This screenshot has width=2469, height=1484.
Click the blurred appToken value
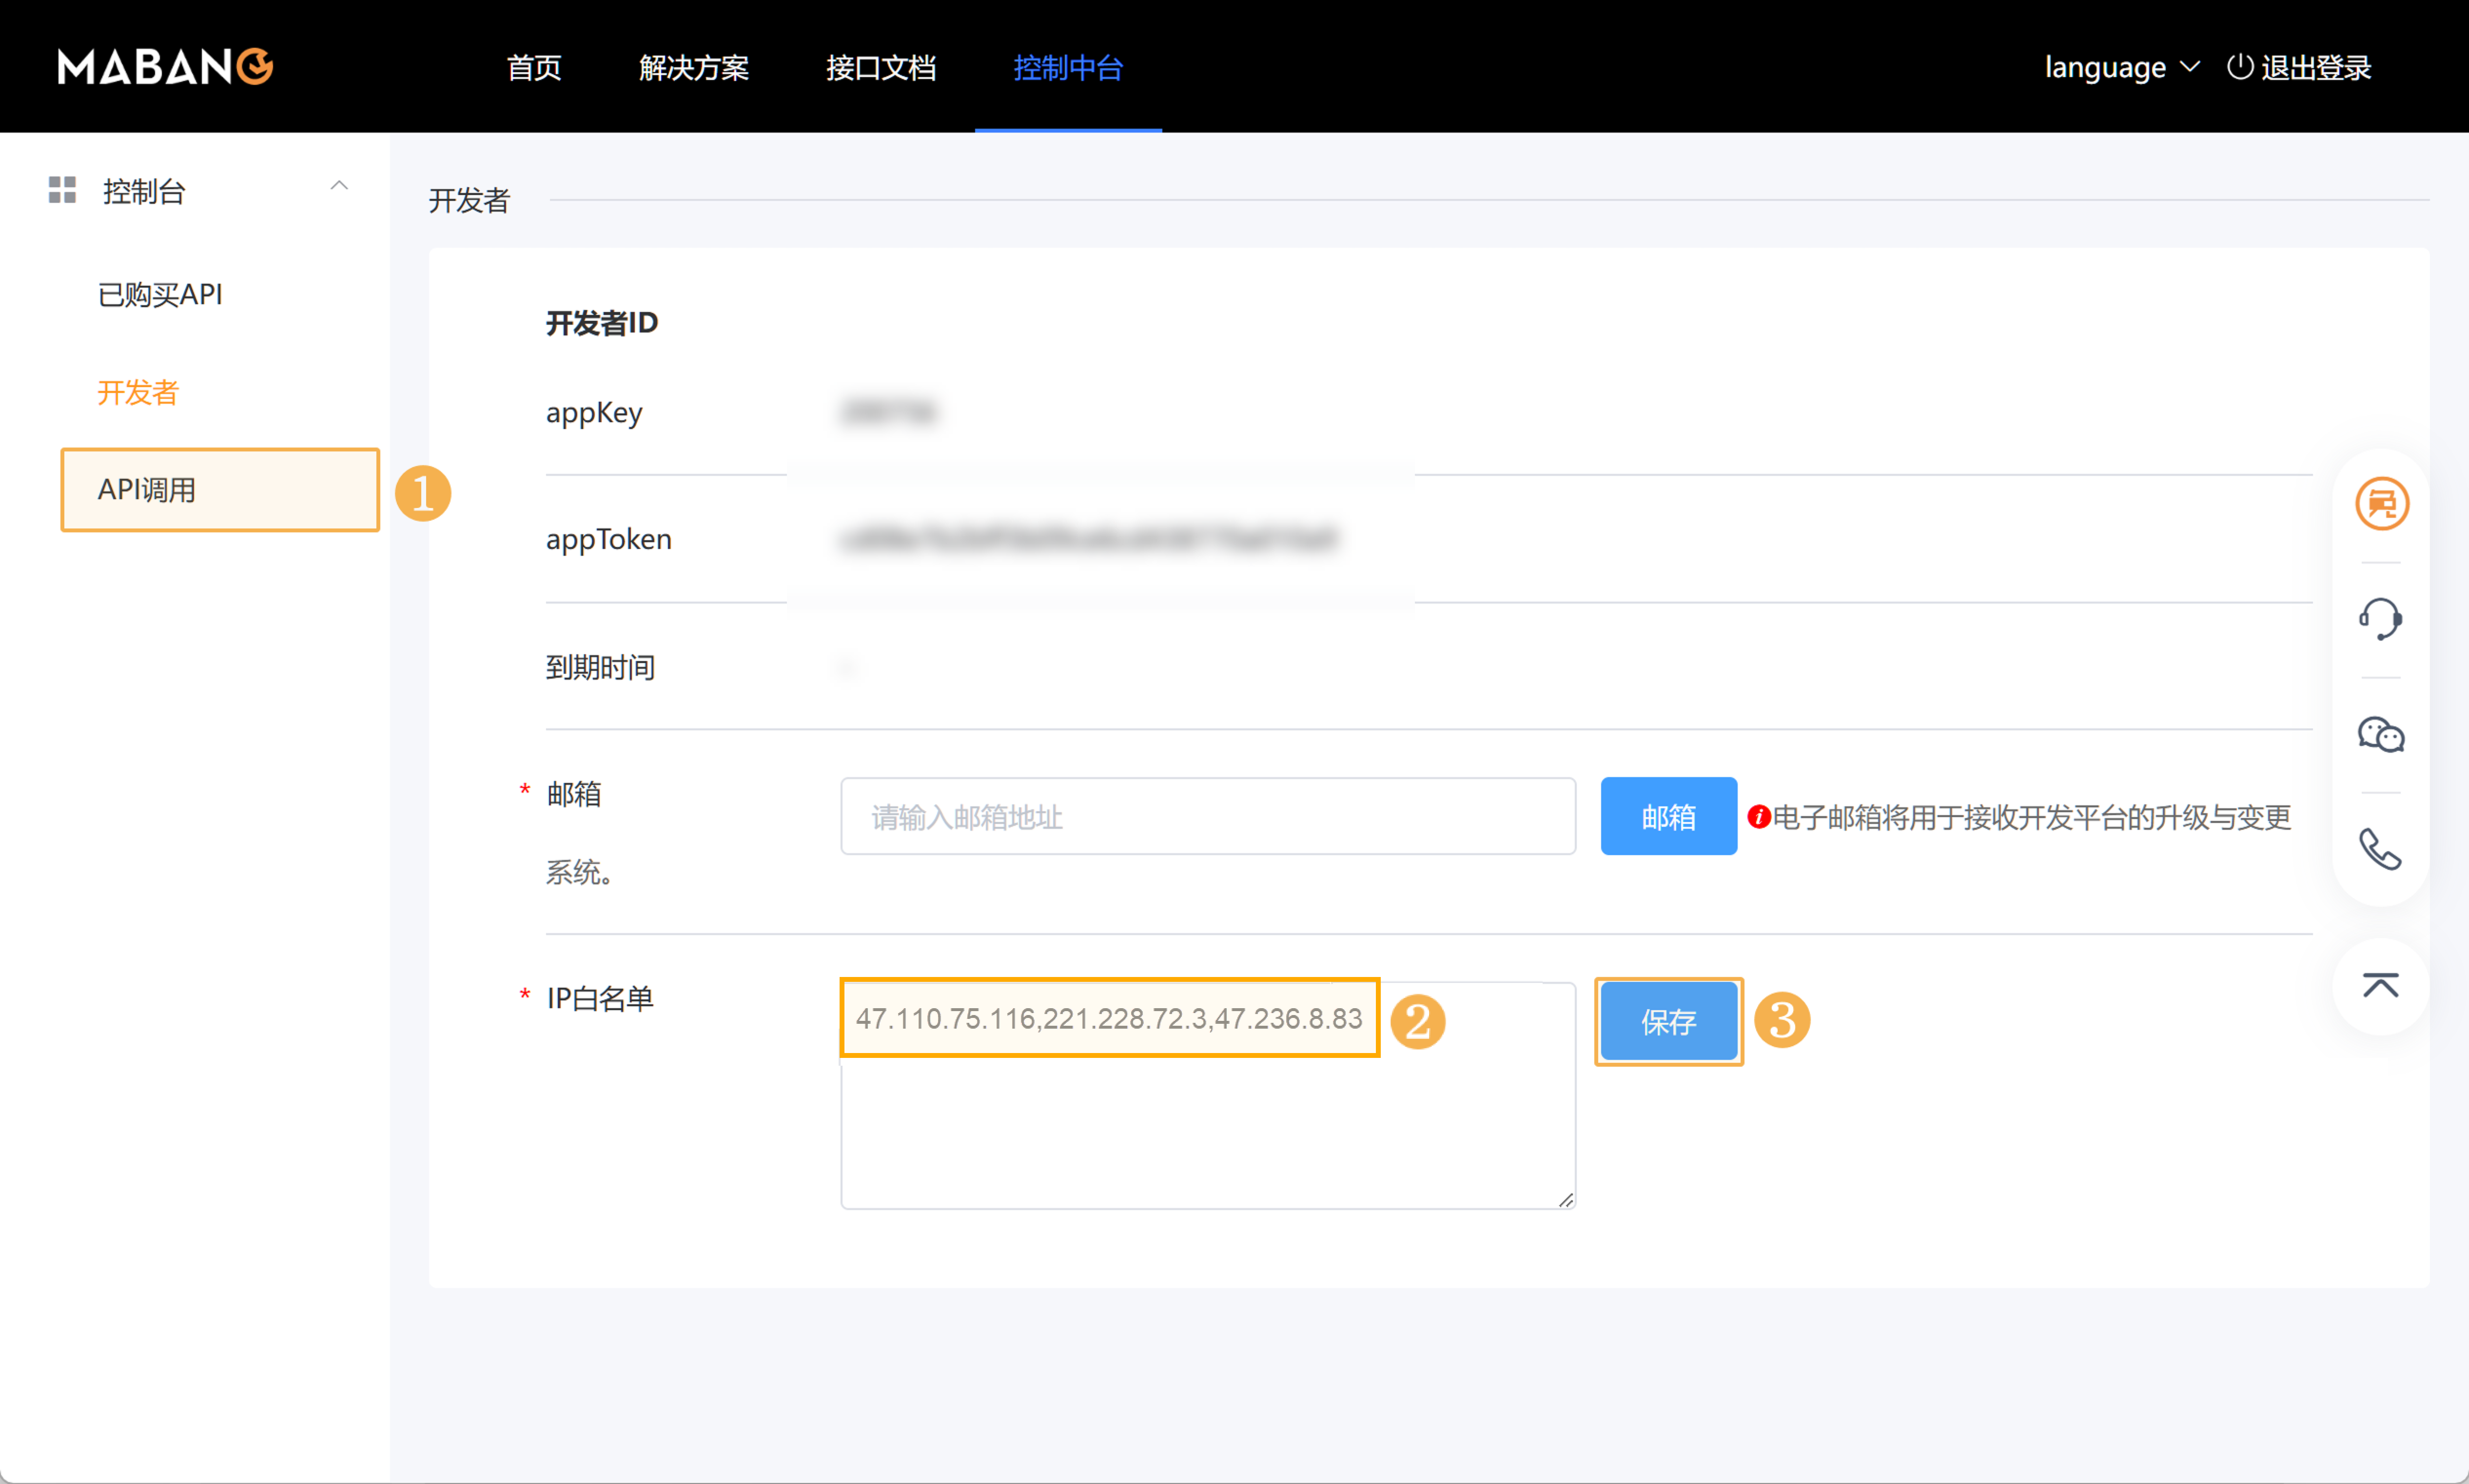pos(1088,539)
